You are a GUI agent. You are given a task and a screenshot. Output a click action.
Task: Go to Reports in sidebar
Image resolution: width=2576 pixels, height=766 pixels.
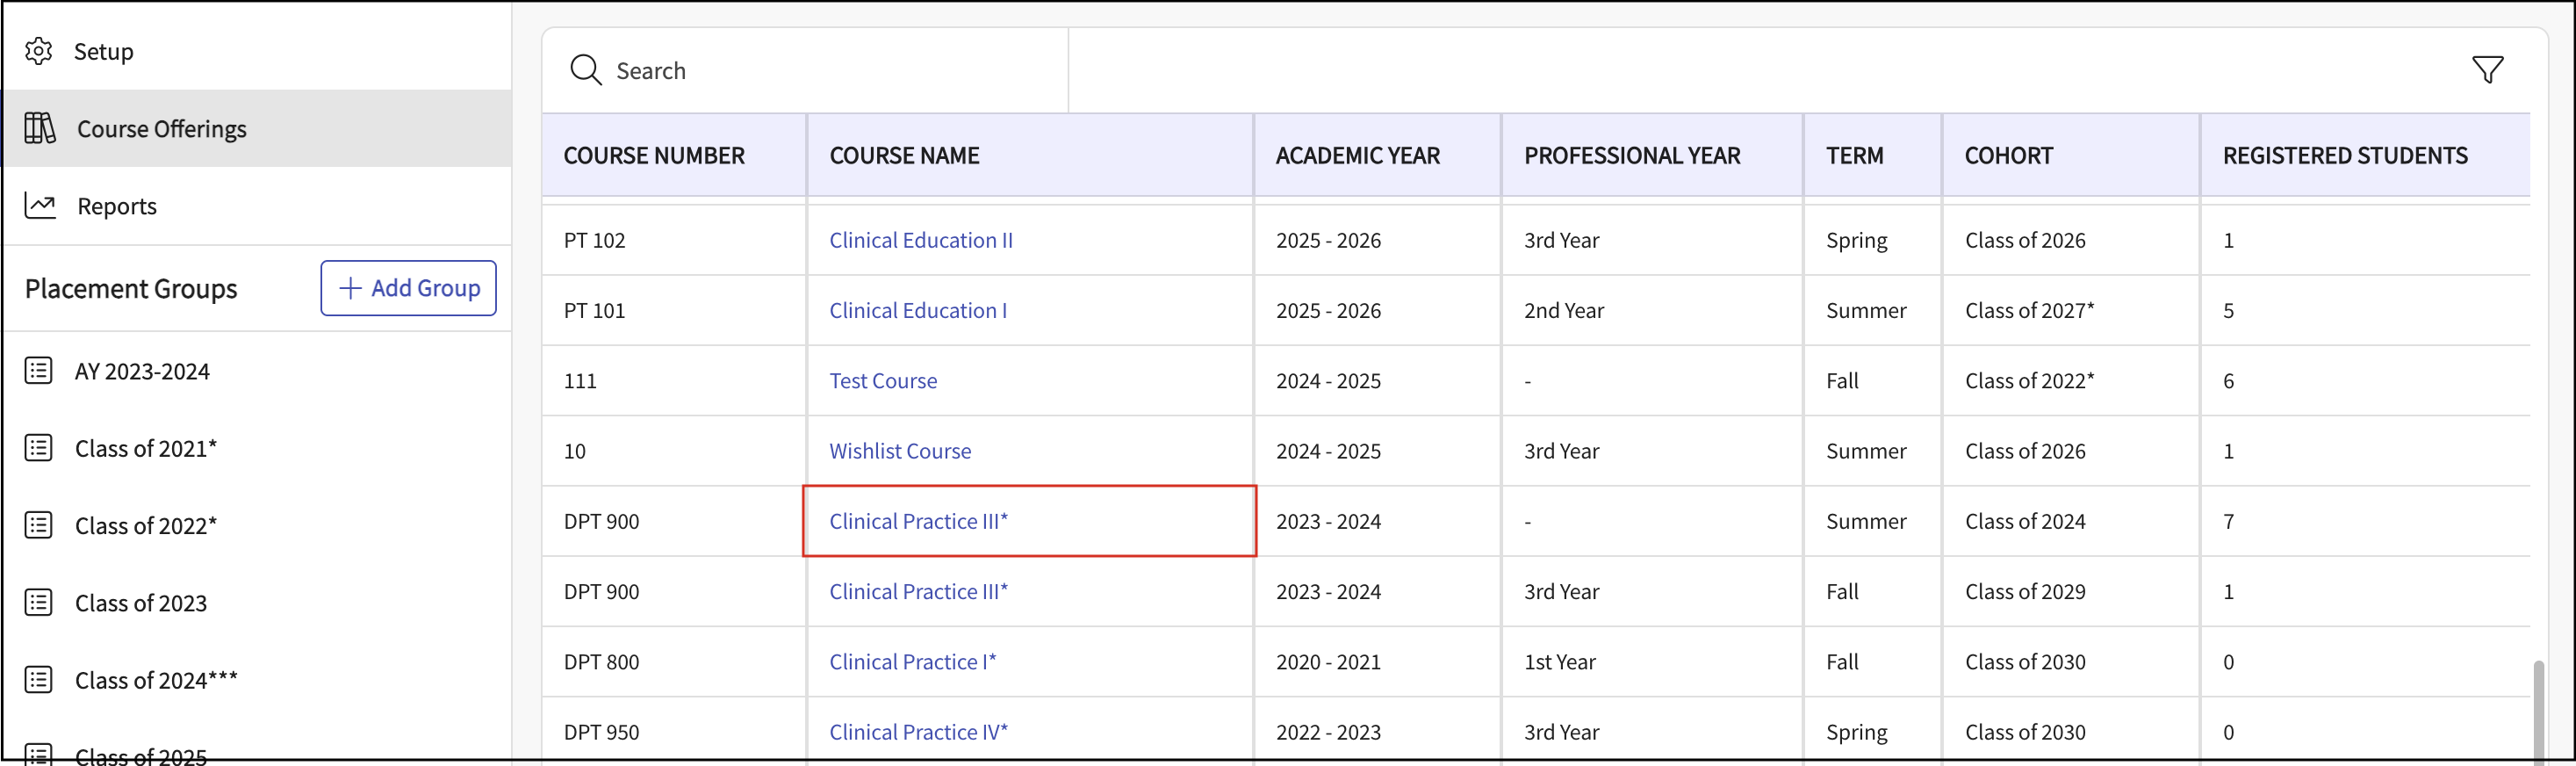[x=116, y=206]
